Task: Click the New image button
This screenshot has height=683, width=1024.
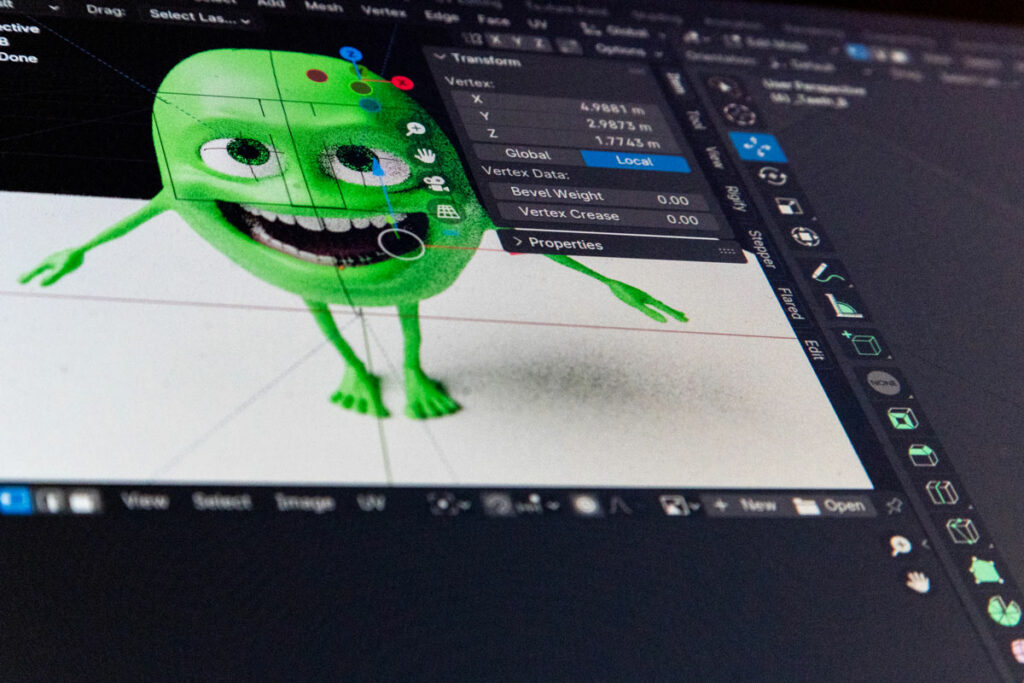Action: (x=746, y=505)
